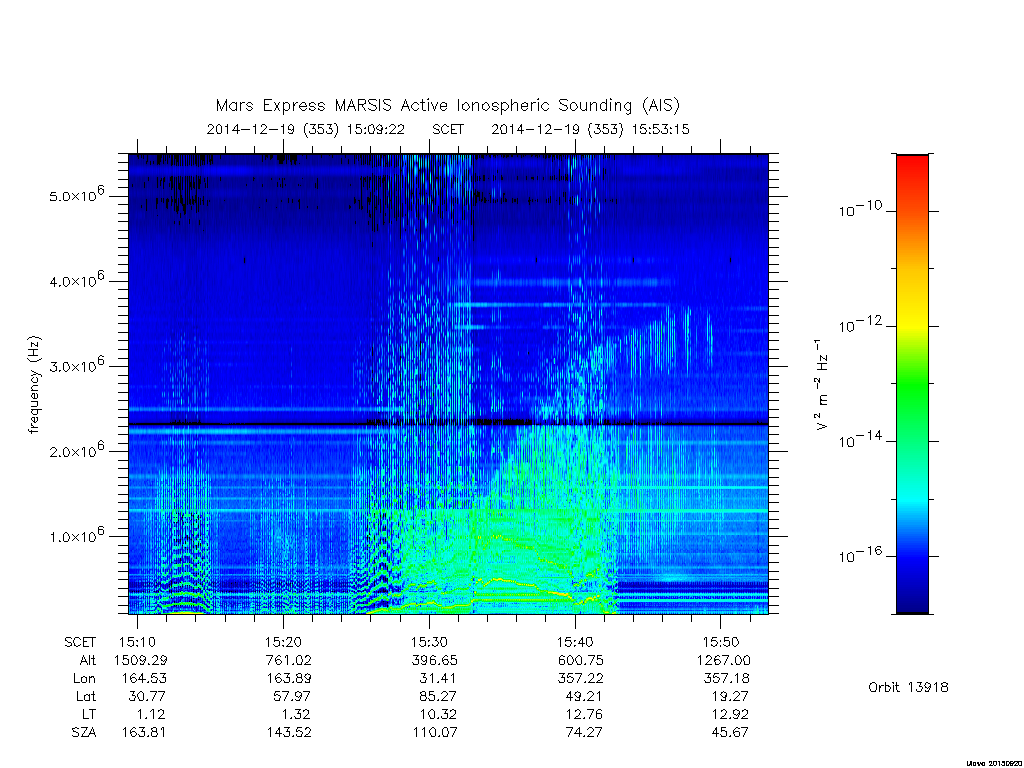Click the plot title mentioning MARSIS
This screenshot has height=768, width=1024.
(447, 106)
